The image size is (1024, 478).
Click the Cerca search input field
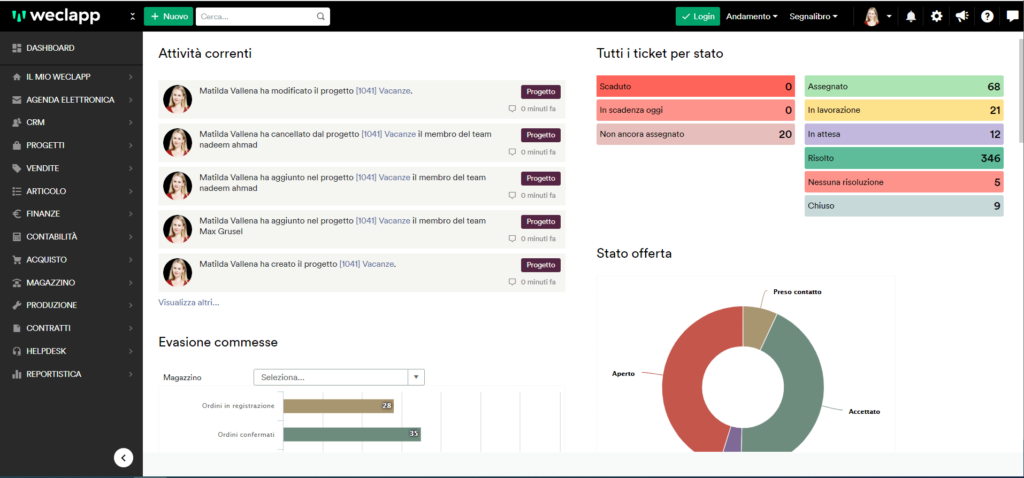(x=256, y=16)
